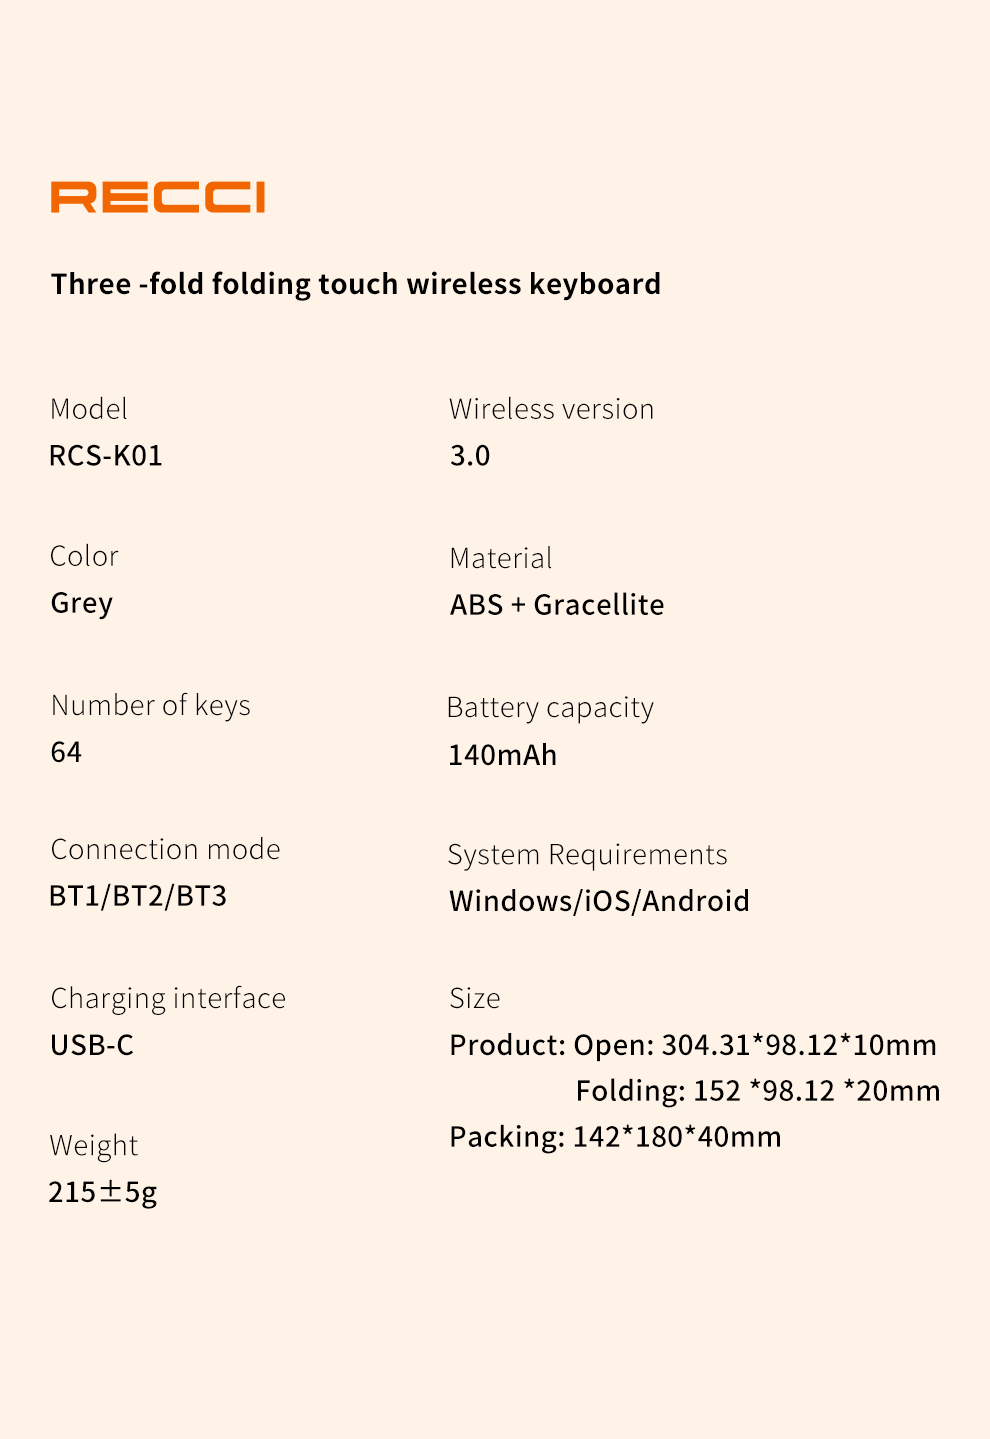Select the Model label

coord(89,409)
